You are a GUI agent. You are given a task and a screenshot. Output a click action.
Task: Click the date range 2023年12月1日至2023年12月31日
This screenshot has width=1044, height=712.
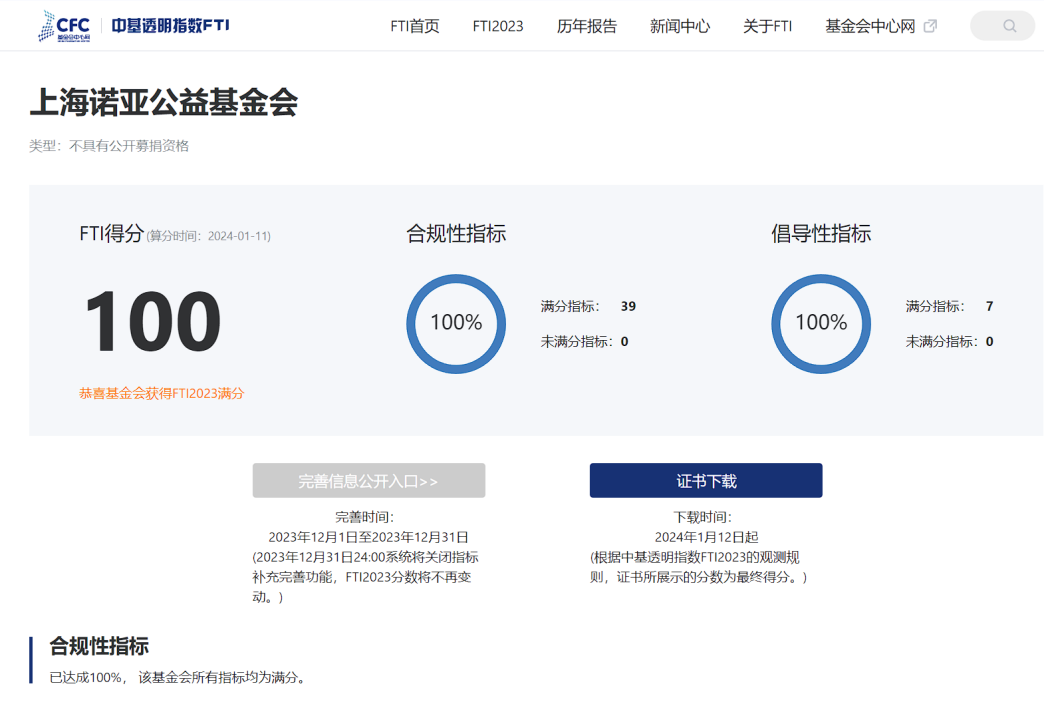pos(368,537)
